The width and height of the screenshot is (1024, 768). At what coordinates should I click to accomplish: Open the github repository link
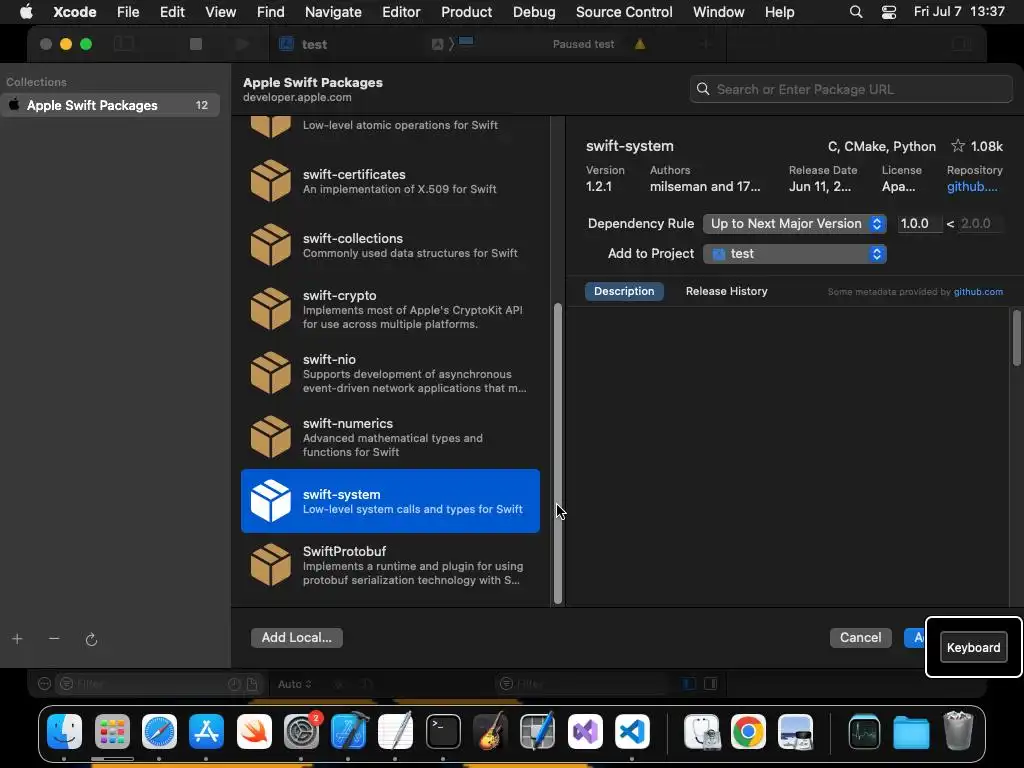(x=972, y=187)
